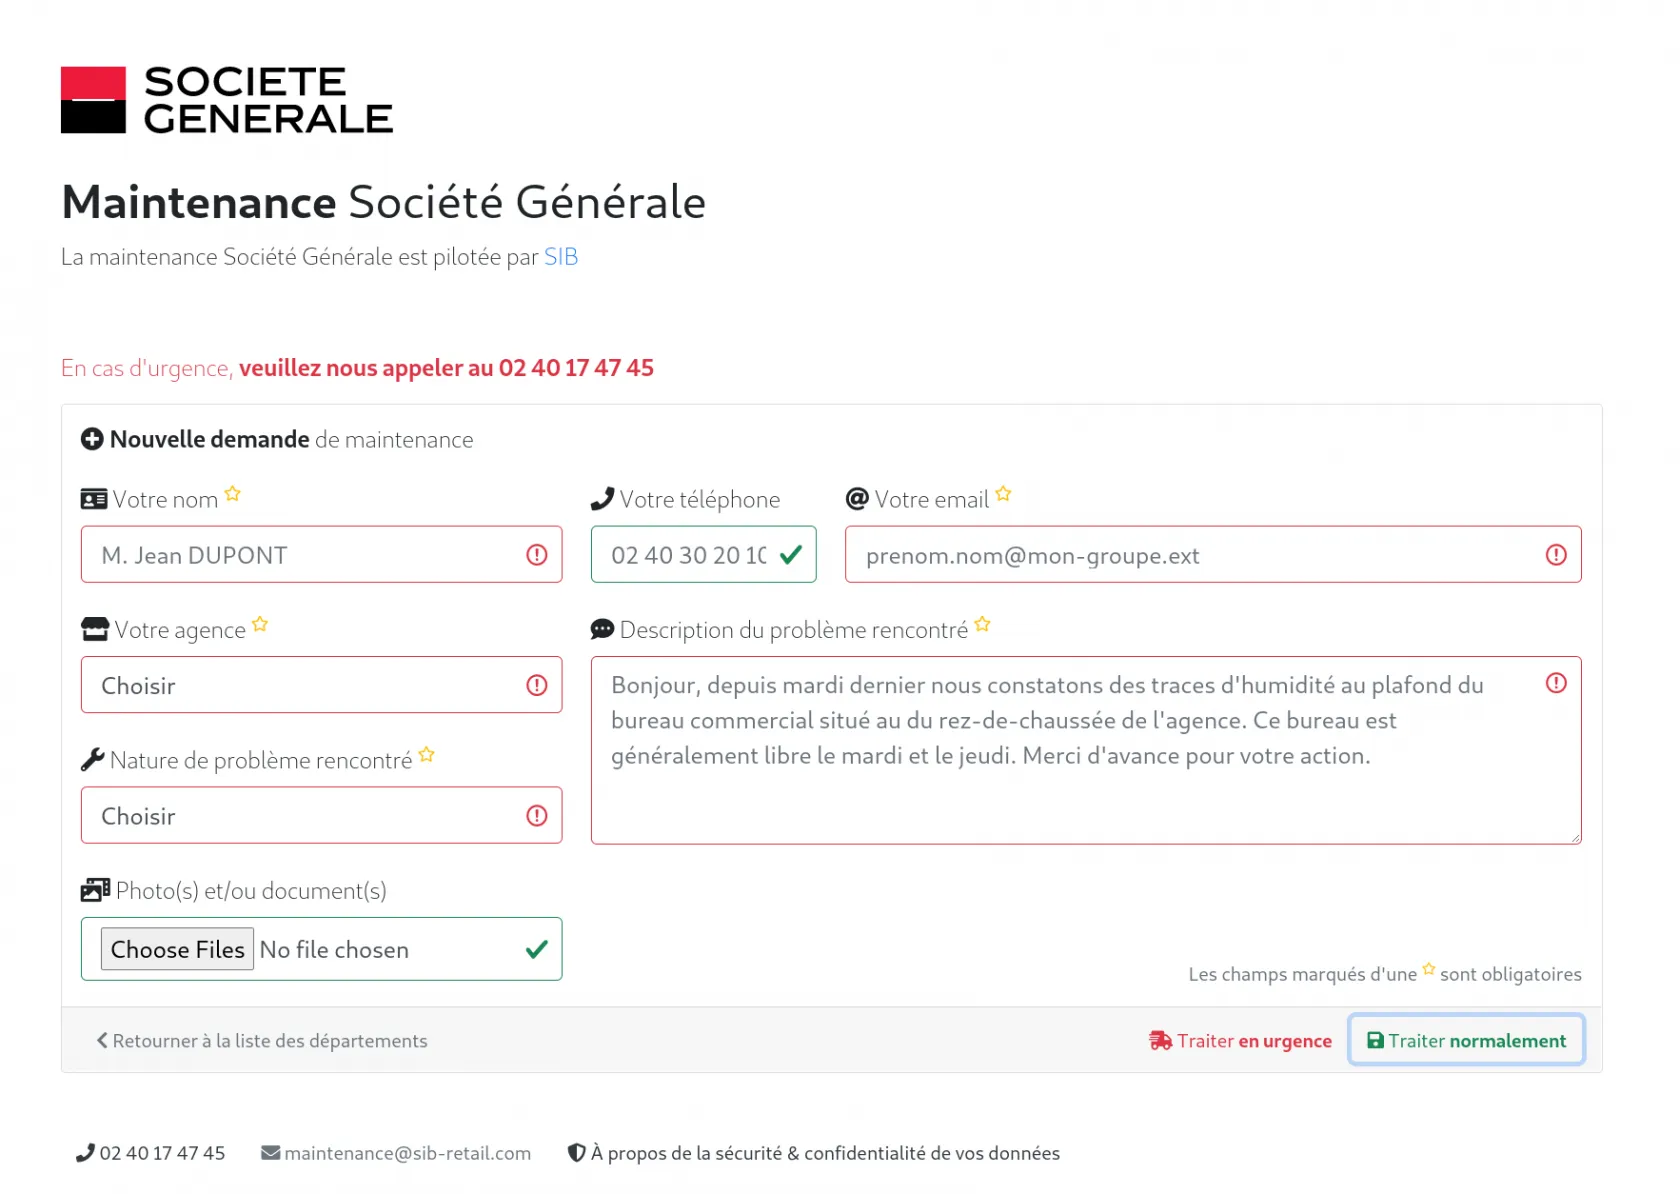The image size is (1680, 1194).
Task: Click the photo icon beside Photo(s) label
Action: [x=95, y=890]
